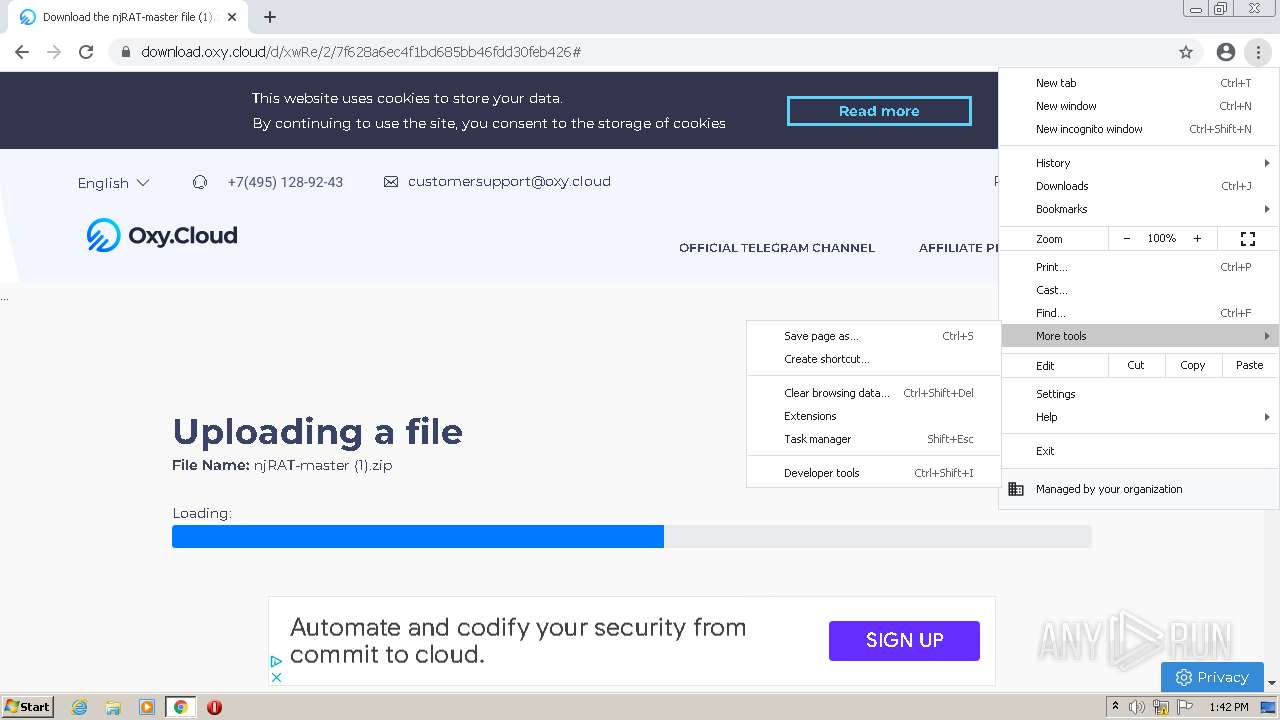
Task: Open Developer tools from submenu
Action: coord(874,473)
